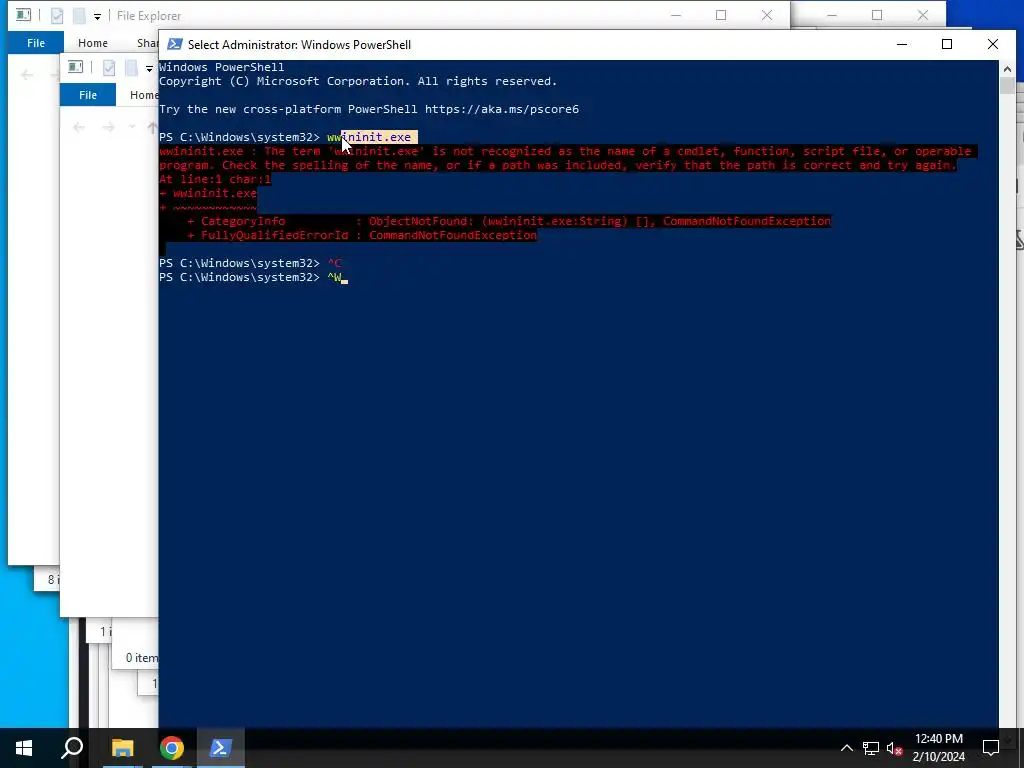
Task: Click Properties quick-access icon in back File Explorer
Action: pos(57,16)
